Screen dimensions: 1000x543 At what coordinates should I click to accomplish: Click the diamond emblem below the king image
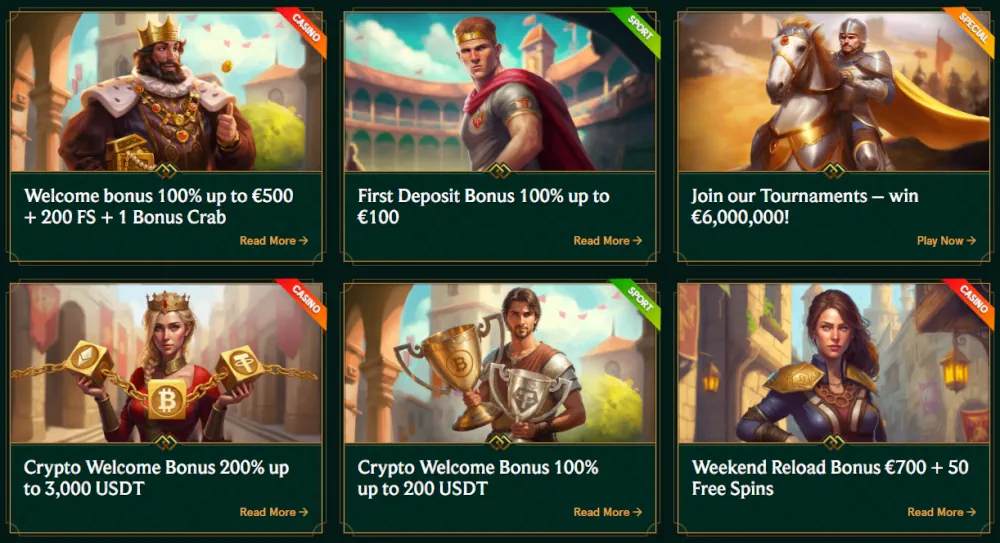pos(165,170)
